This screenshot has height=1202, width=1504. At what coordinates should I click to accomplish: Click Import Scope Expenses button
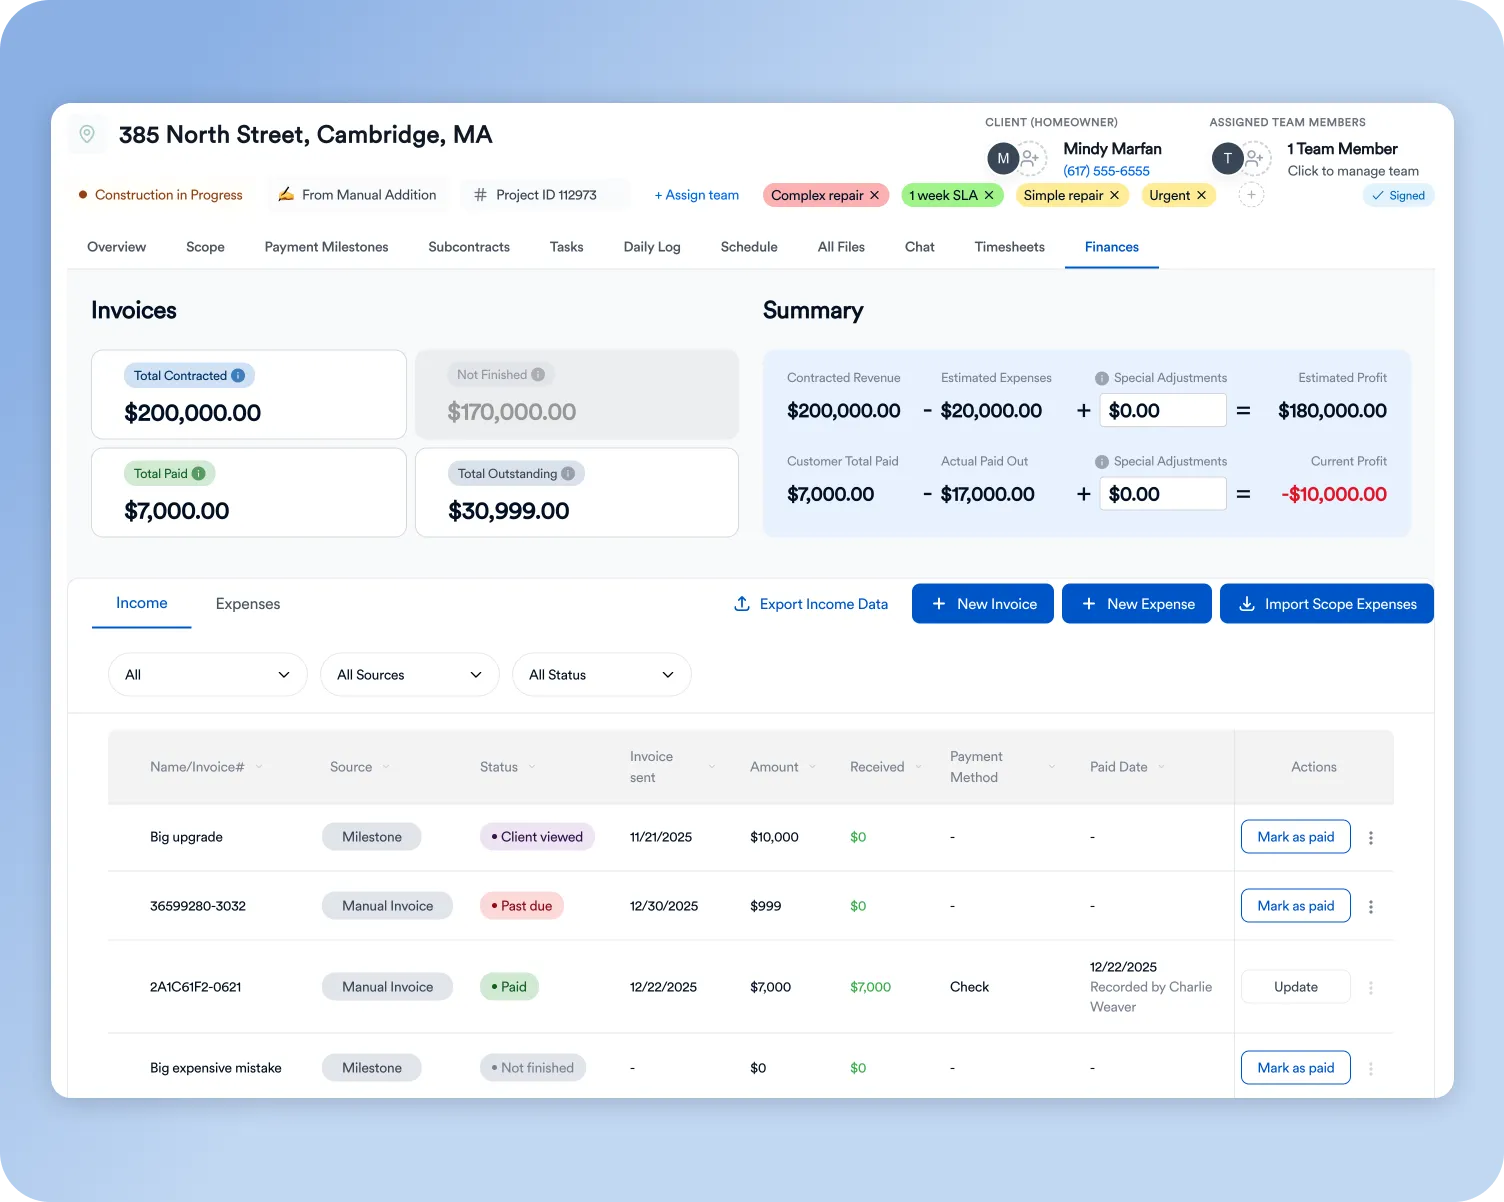pyautogui.click(x=1327, y=604)
